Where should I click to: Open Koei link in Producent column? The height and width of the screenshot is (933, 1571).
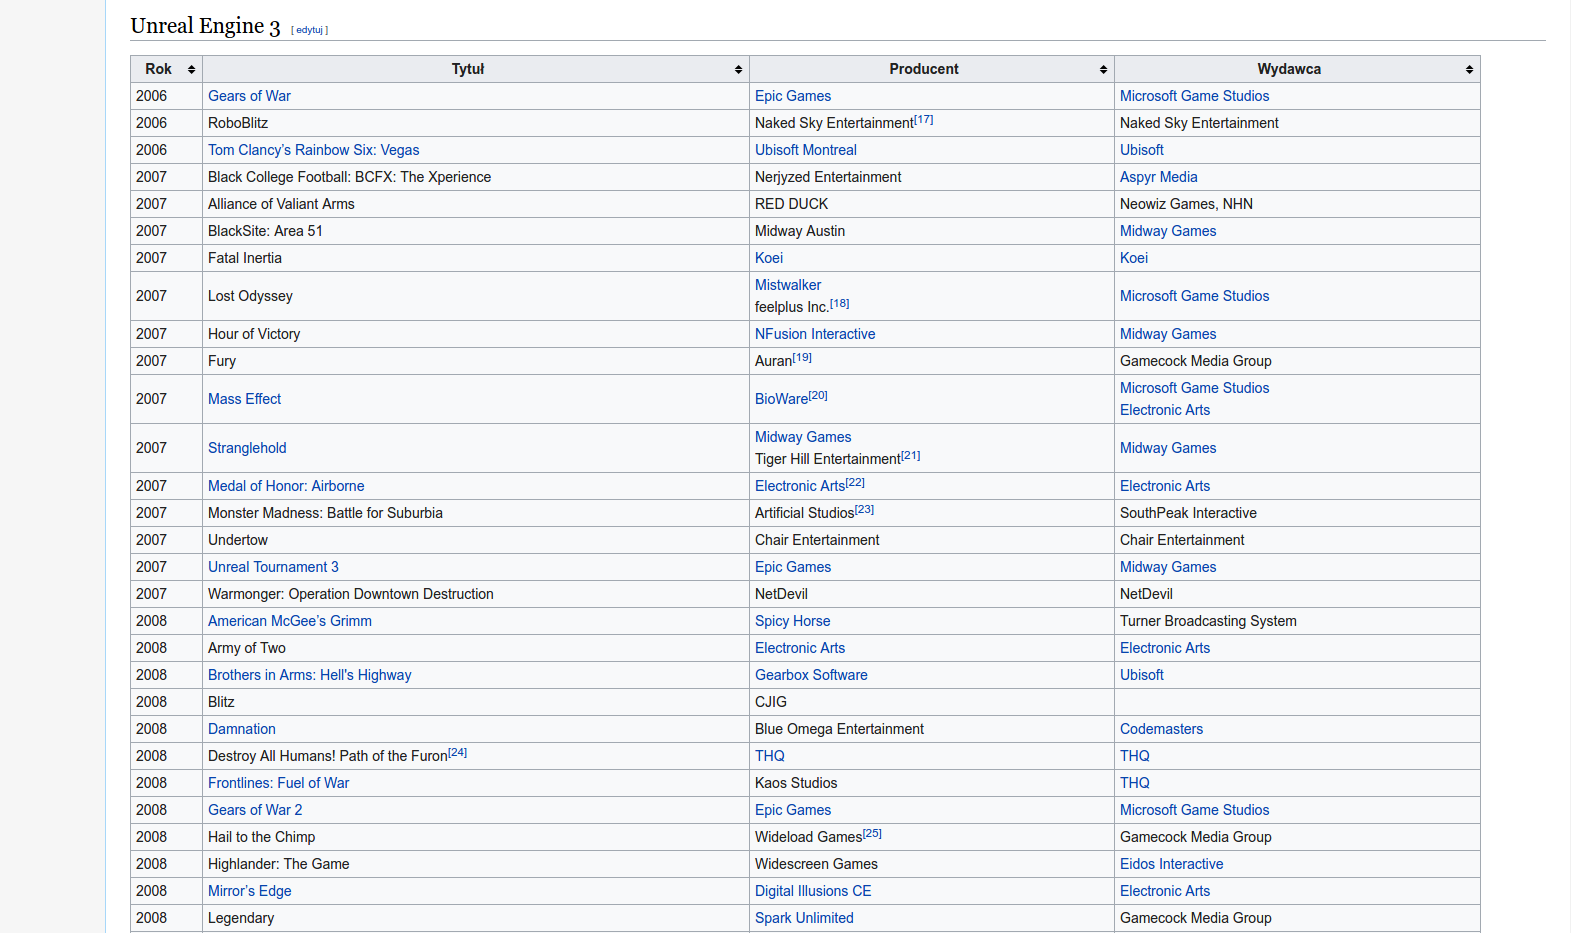[x=769, y=258]
